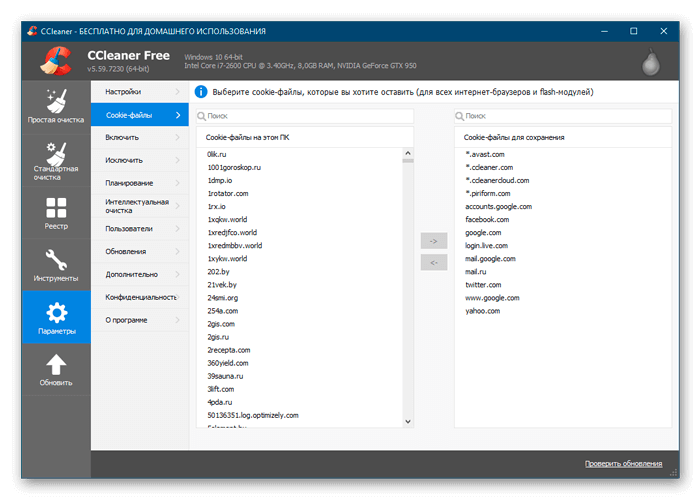Select 0lik.ru in cookie list
700x499 pixels.
217,154
